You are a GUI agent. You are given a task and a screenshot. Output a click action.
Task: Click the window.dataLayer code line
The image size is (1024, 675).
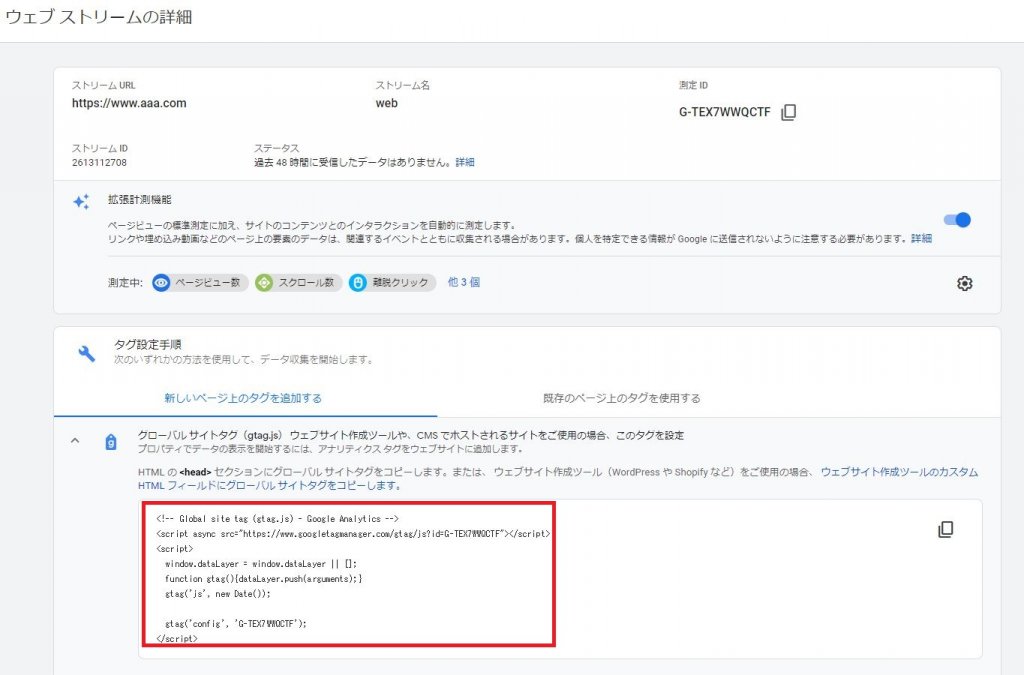tap(261, 563)
